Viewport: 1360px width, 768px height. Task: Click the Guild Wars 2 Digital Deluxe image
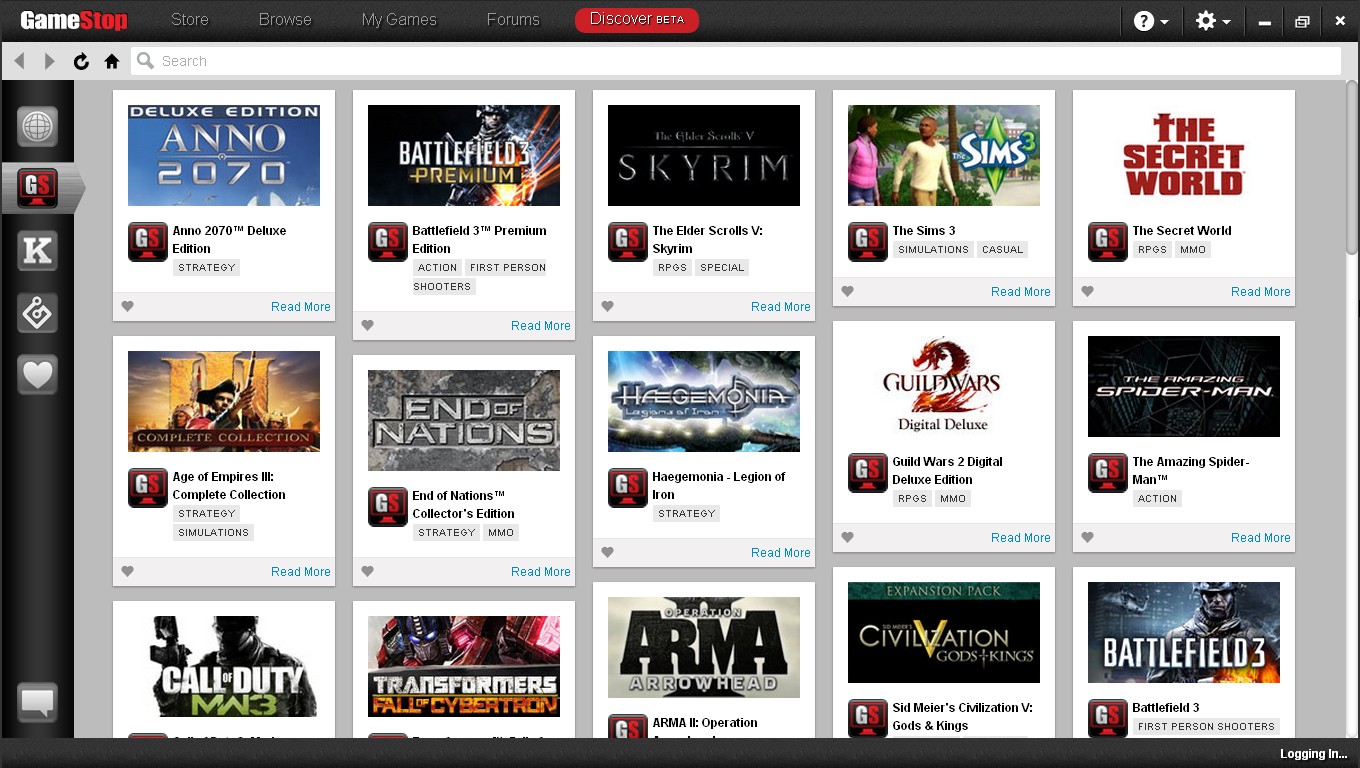[944, 386]
